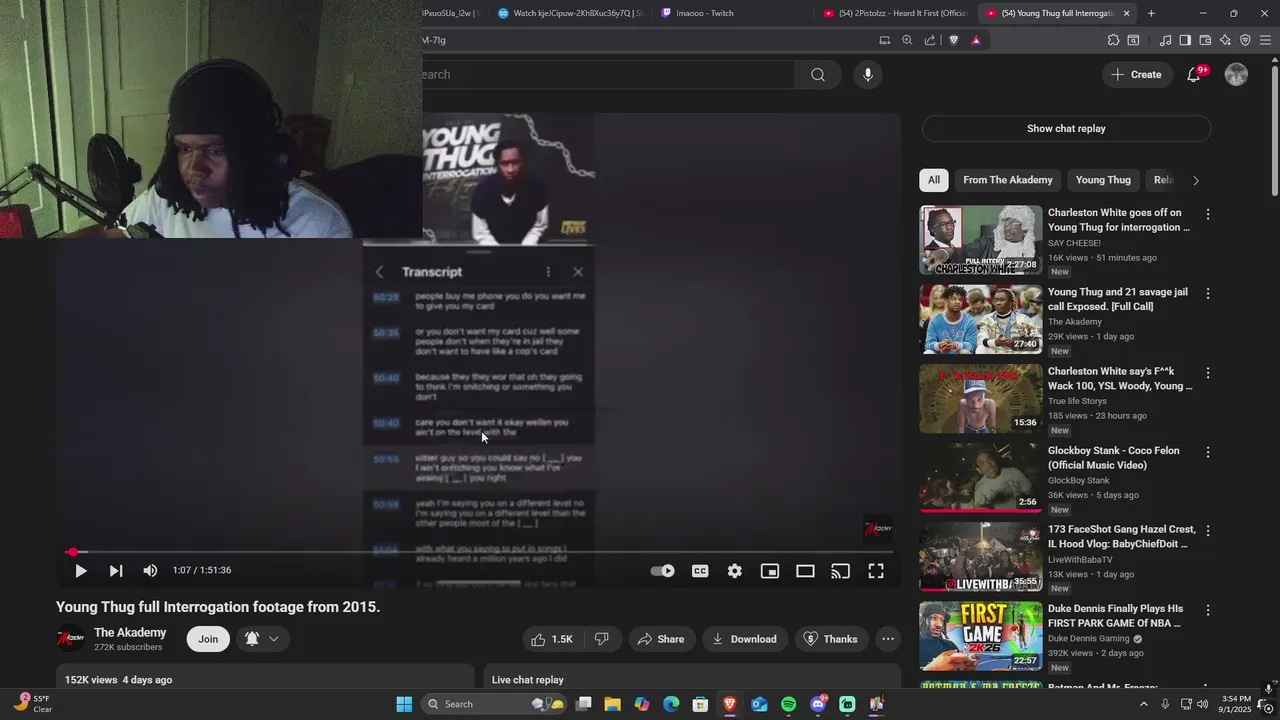Switch to the lmaooo Twitch tab
This screenshot has width=1280, height=720.
(705, 13)
